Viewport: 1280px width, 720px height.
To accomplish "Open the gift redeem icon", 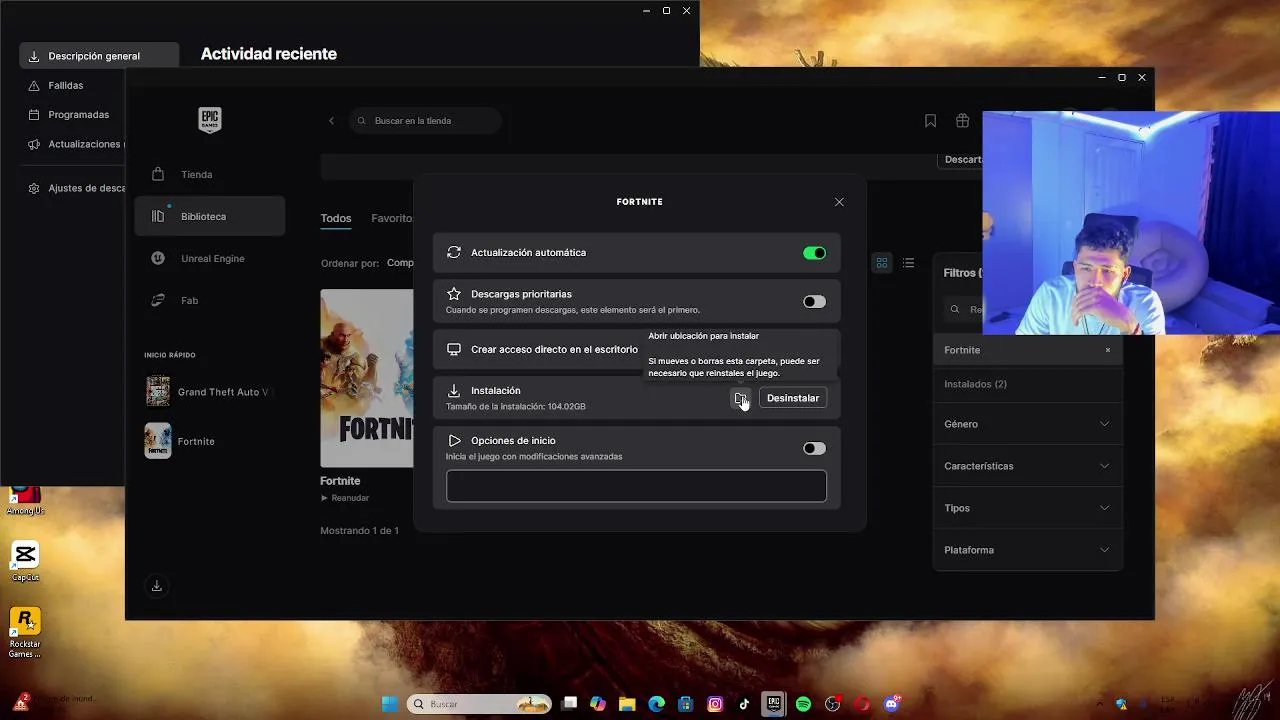I will [962, 121].
